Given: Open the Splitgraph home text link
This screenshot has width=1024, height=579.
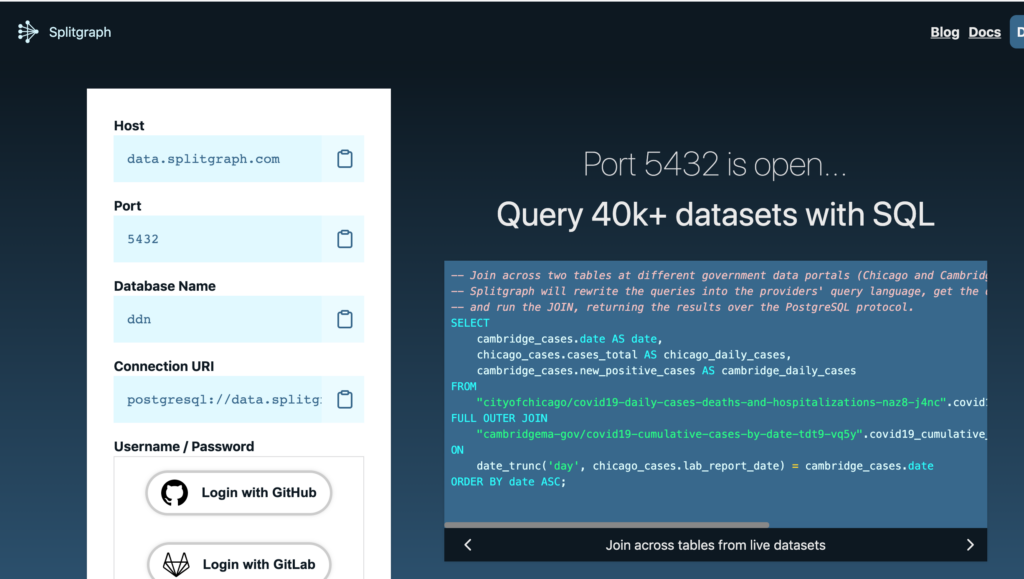Looking at the screenshot, I should click(x=80, y=32).
